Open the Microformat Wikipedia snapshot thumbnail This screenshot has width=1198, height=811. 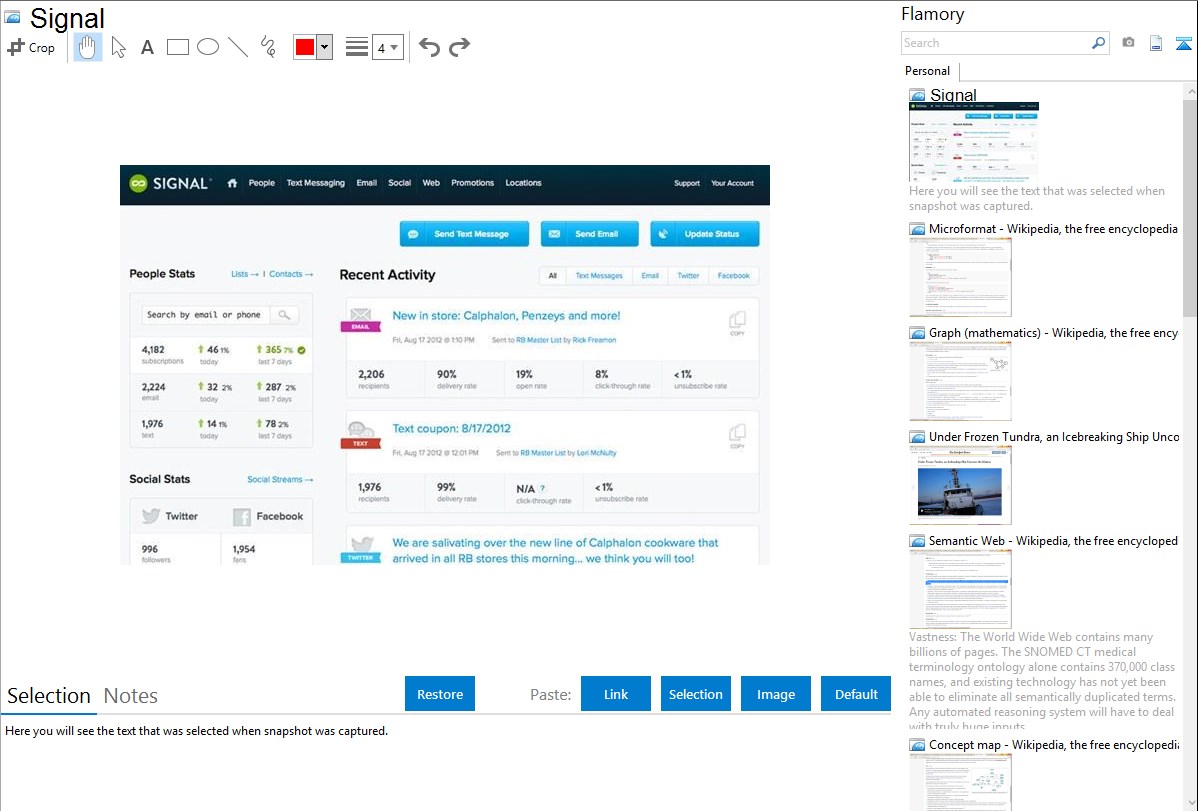pos(960,277)
